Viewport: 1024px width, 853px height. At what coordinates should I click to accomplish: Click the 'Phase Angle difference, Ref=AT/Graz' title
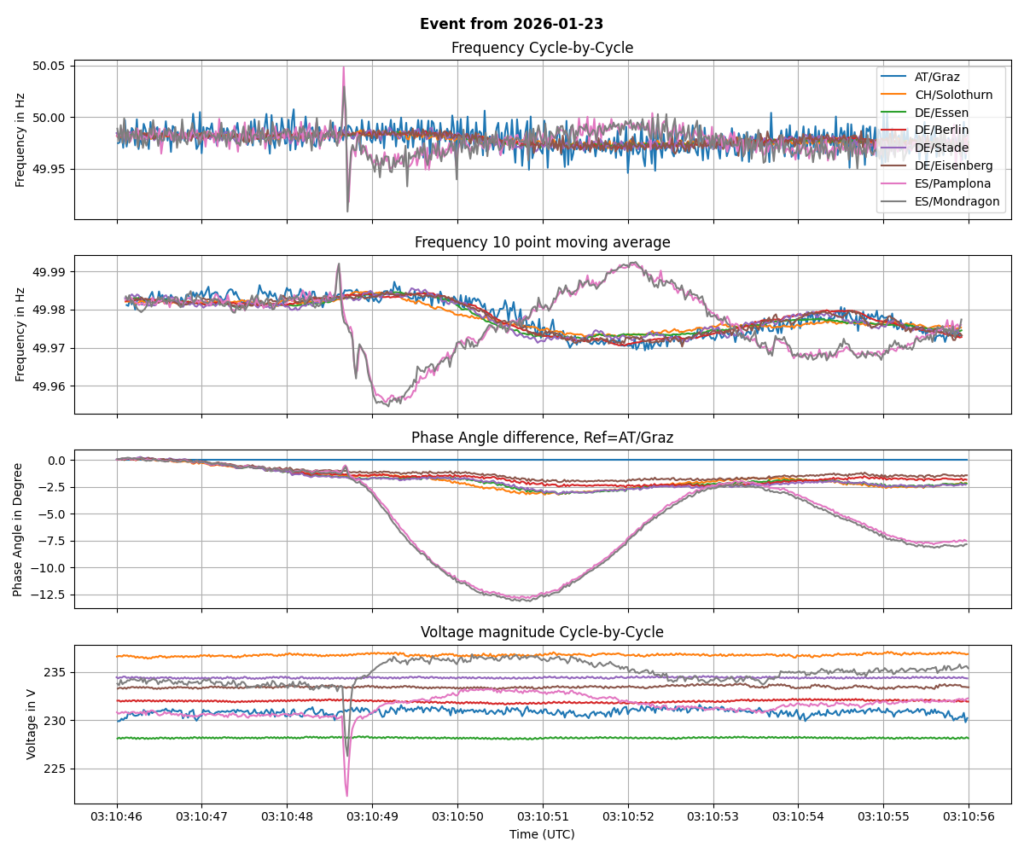click(542, 437)
